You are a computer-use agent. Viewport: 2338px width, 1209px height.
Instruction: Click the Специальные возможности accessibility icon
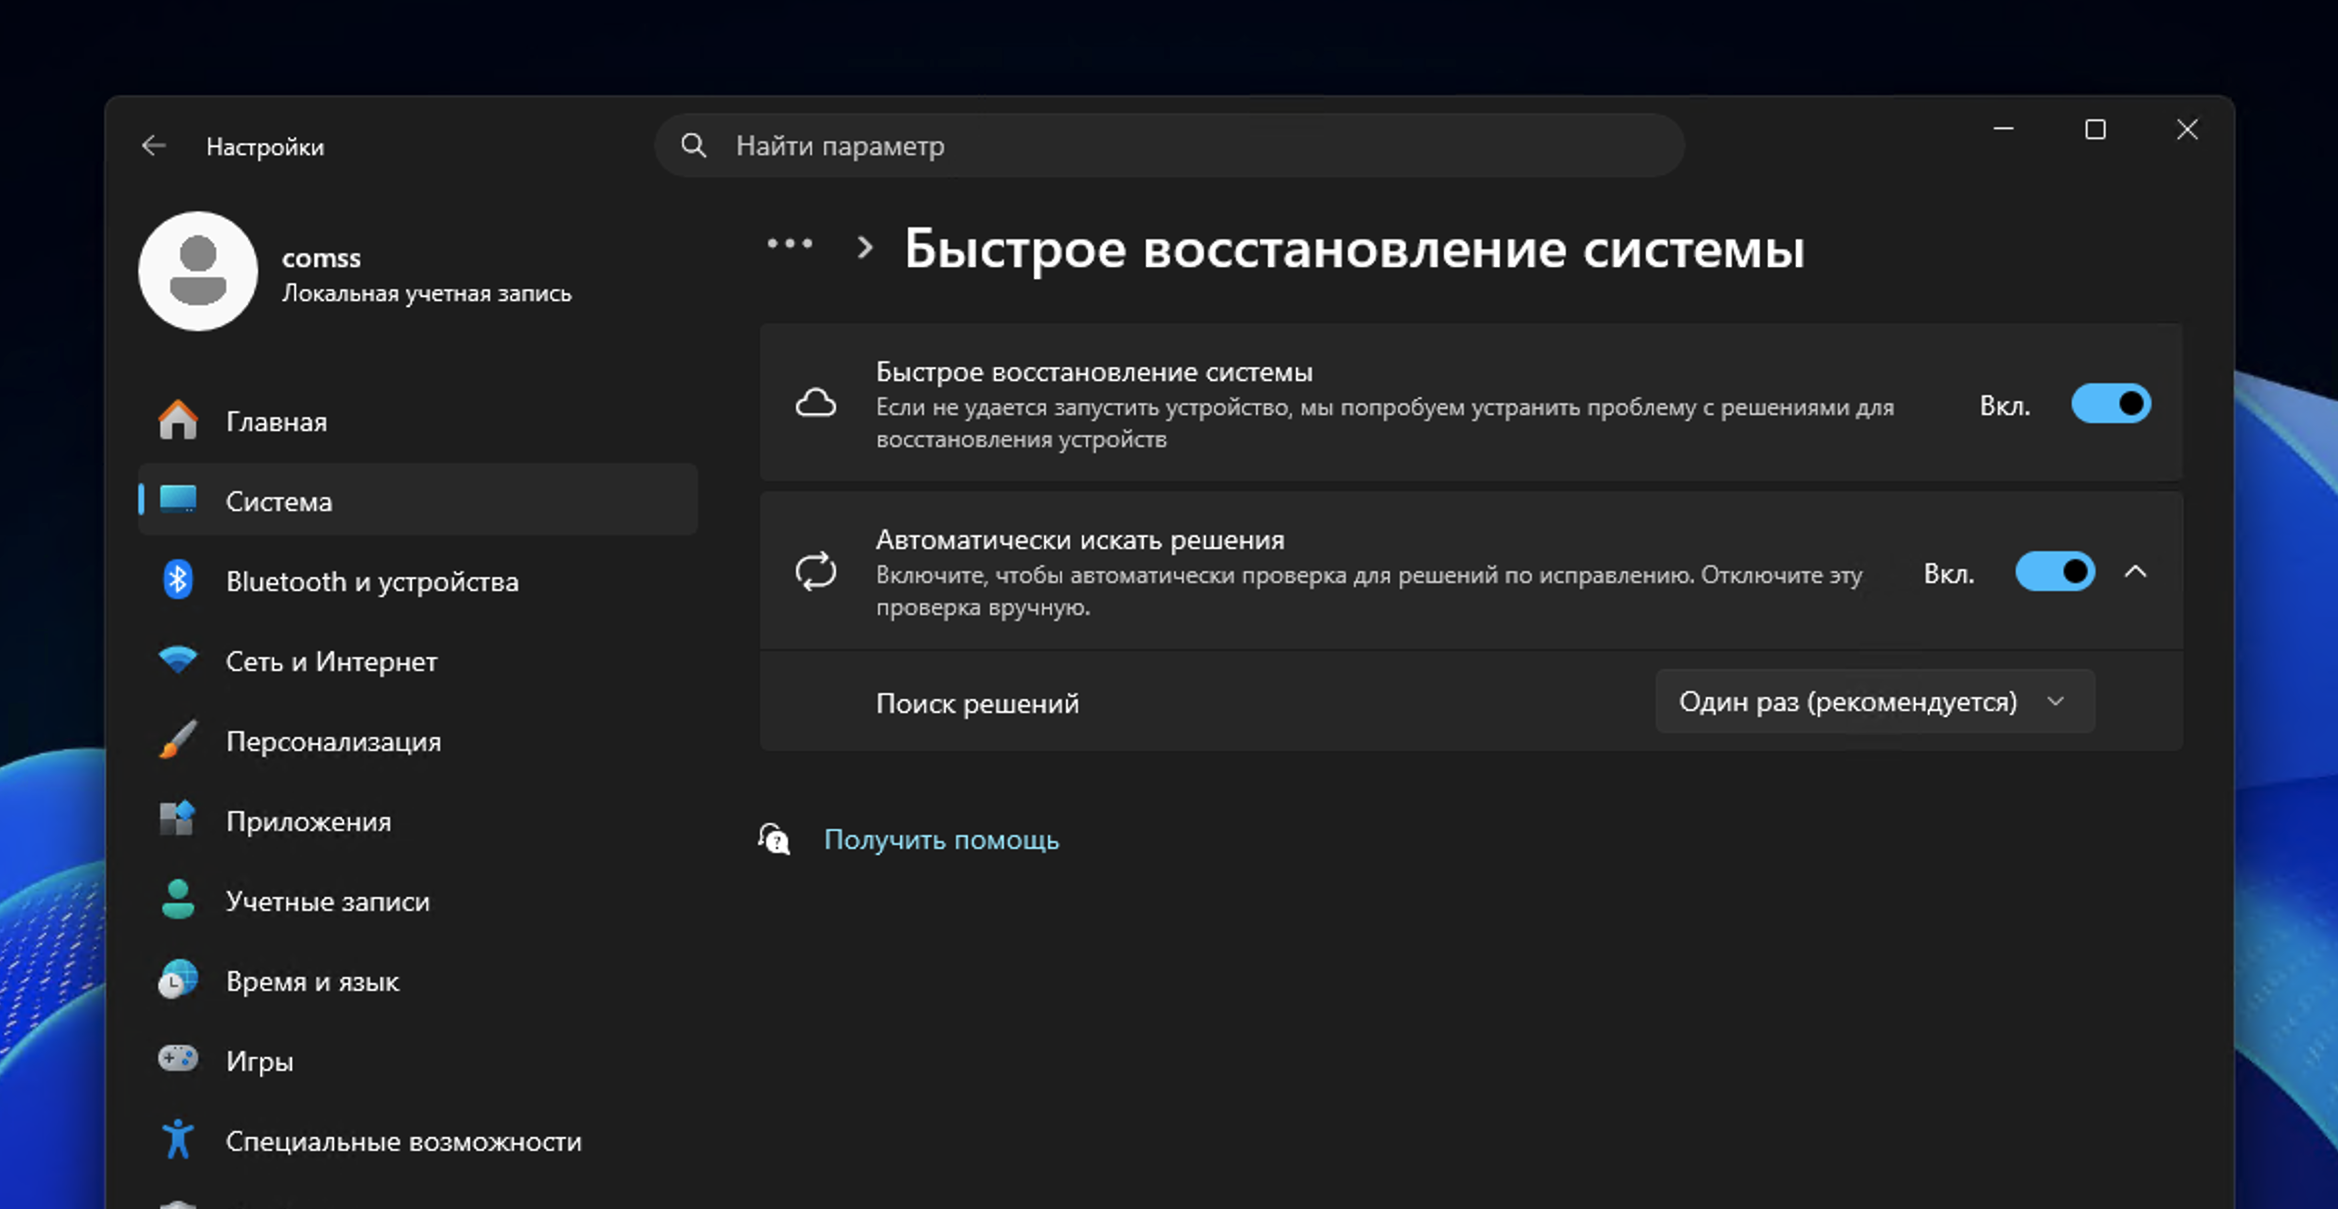[178, 1139]
